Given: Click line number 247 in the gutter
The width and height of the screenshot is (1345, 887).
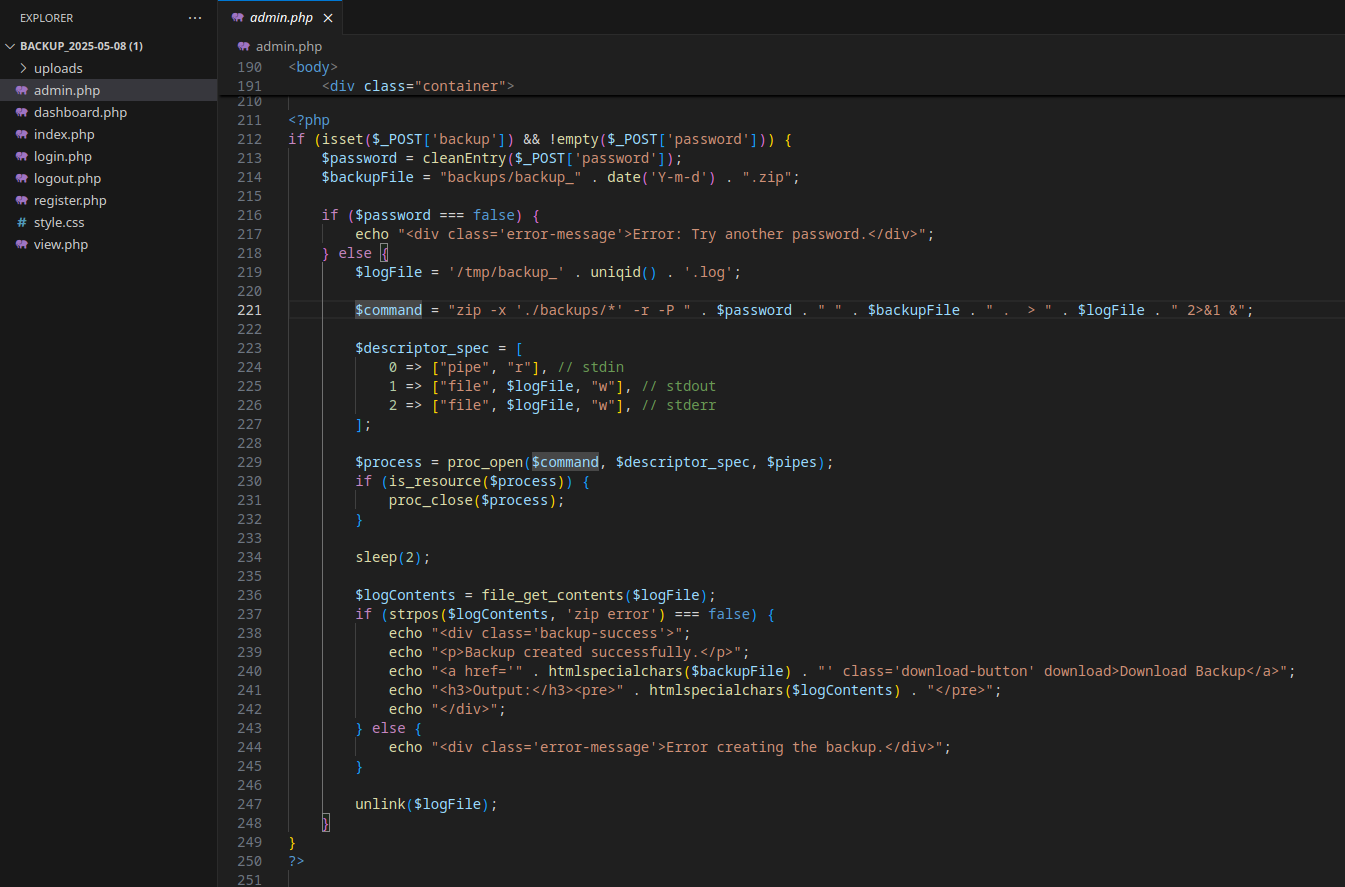Looking at the screenshot, I should [250, 804].
